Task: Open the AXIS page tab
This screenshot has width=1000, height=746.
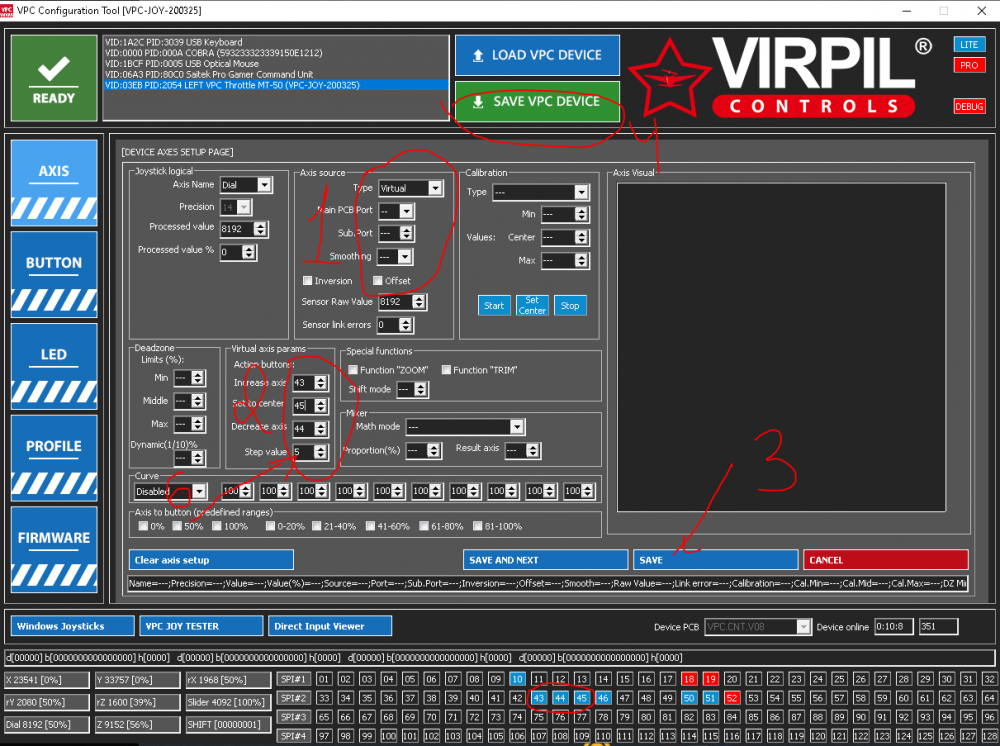Action: (x=54, y=182)
